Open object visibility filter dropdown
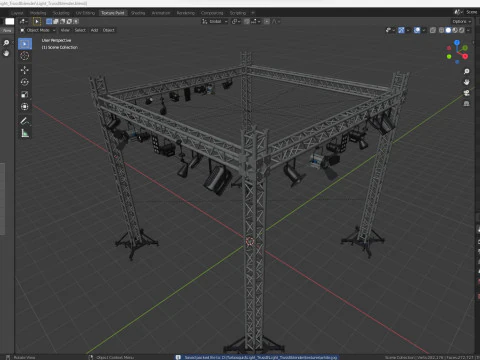This screenshot has height=360, width=480. pos(390,30)
